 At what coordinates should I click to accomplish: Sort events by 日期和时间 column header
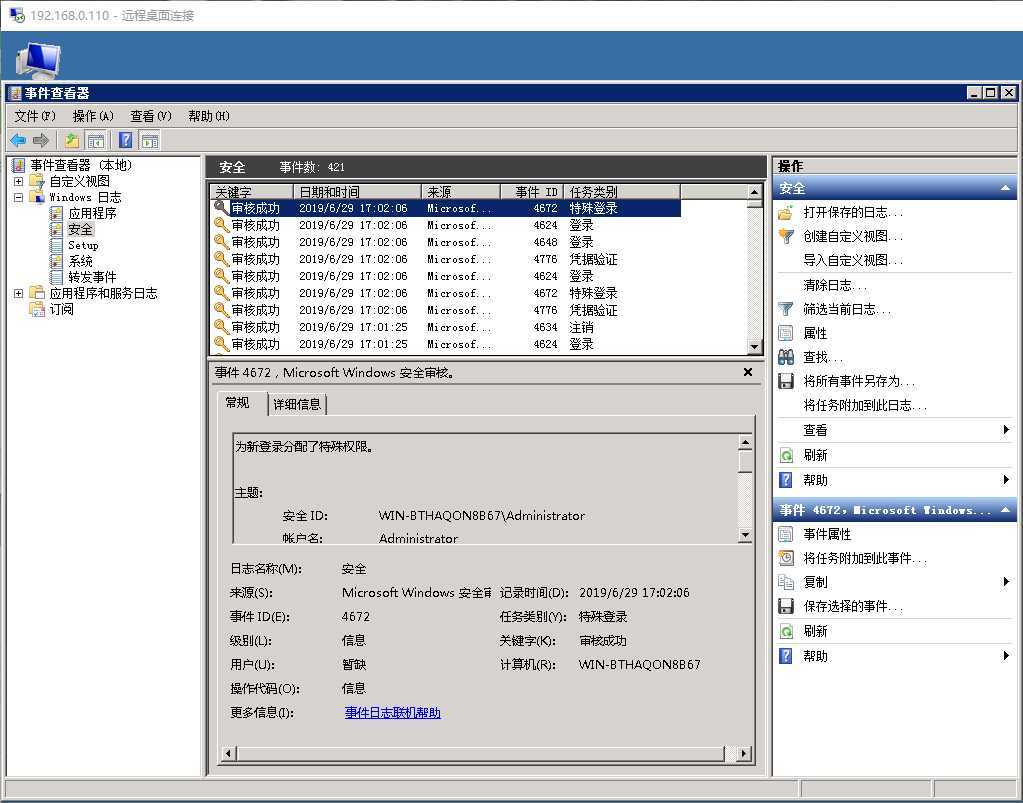click(x=357, y=191)
